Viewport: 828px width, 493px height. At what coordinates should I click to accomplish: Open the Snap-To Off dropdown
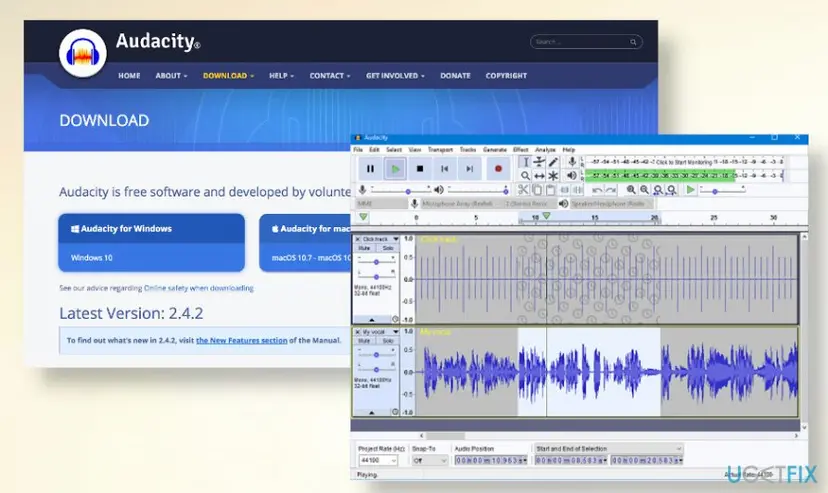click(x=430, y=461)
